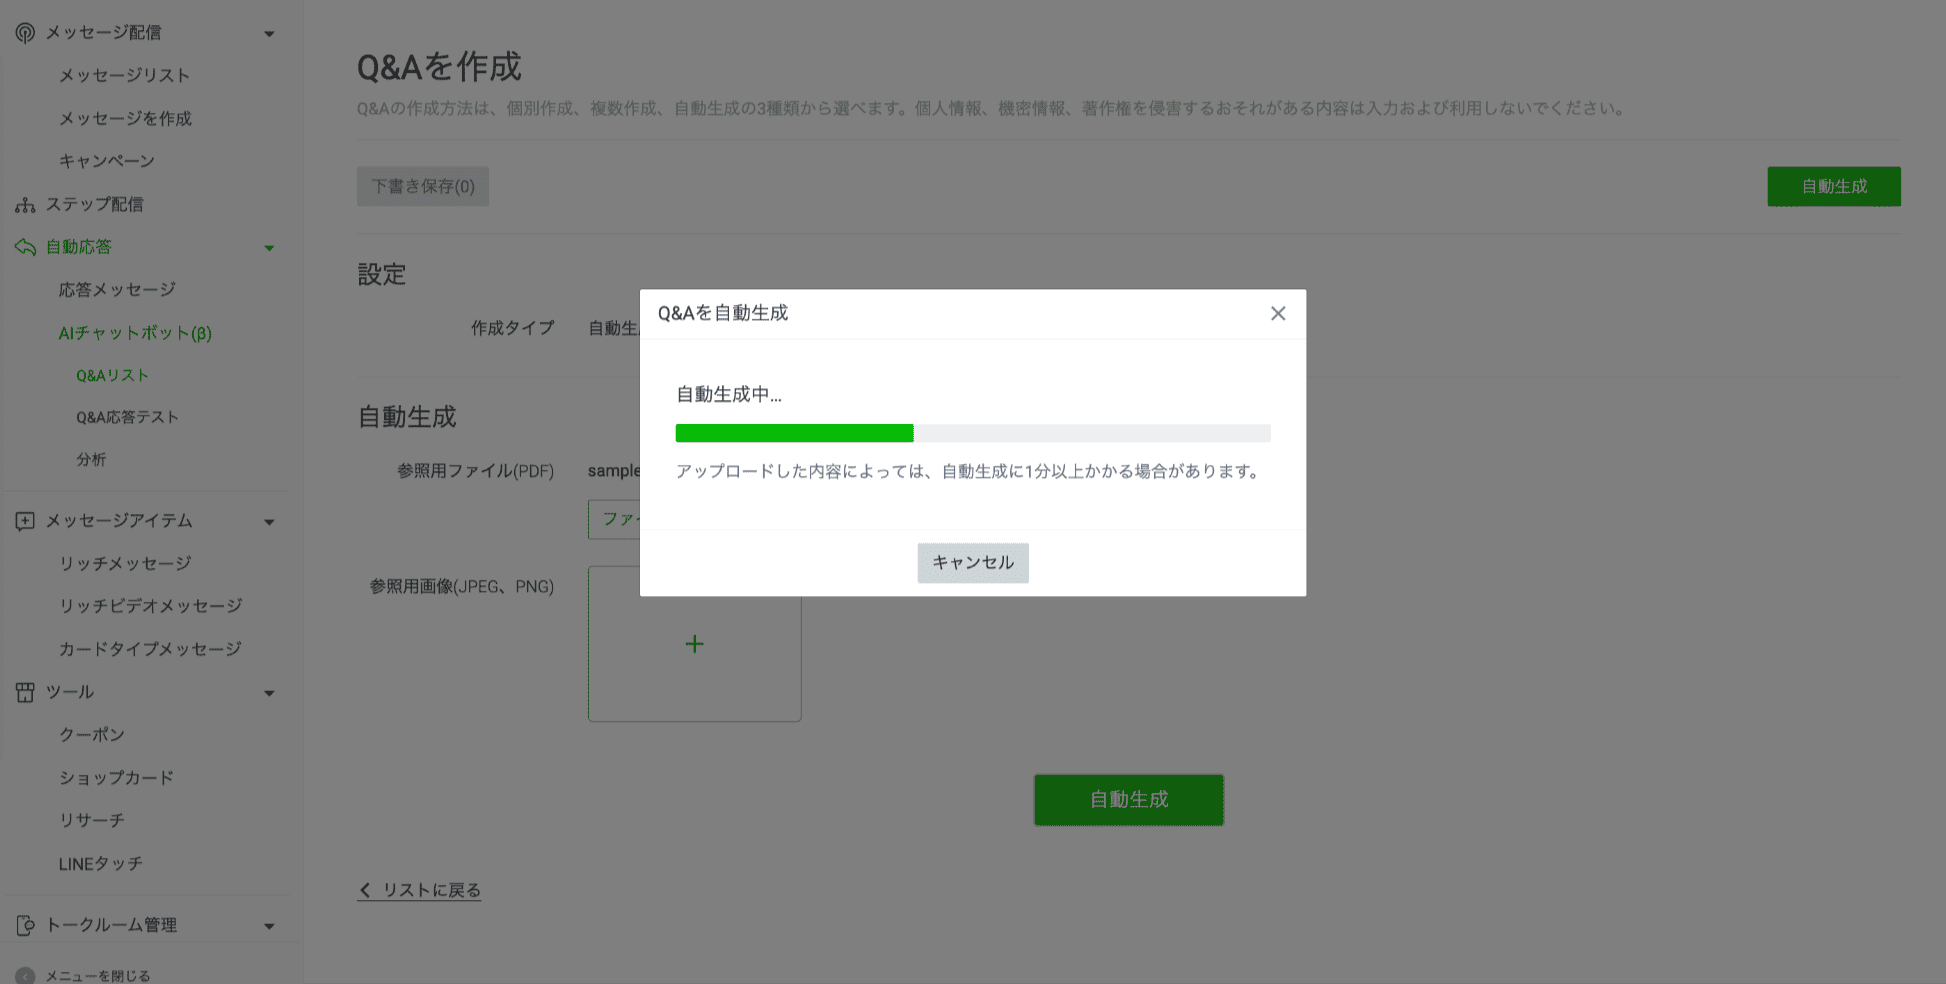
Task: Click the plus icon to add reference image
Action: pos(694,643)
